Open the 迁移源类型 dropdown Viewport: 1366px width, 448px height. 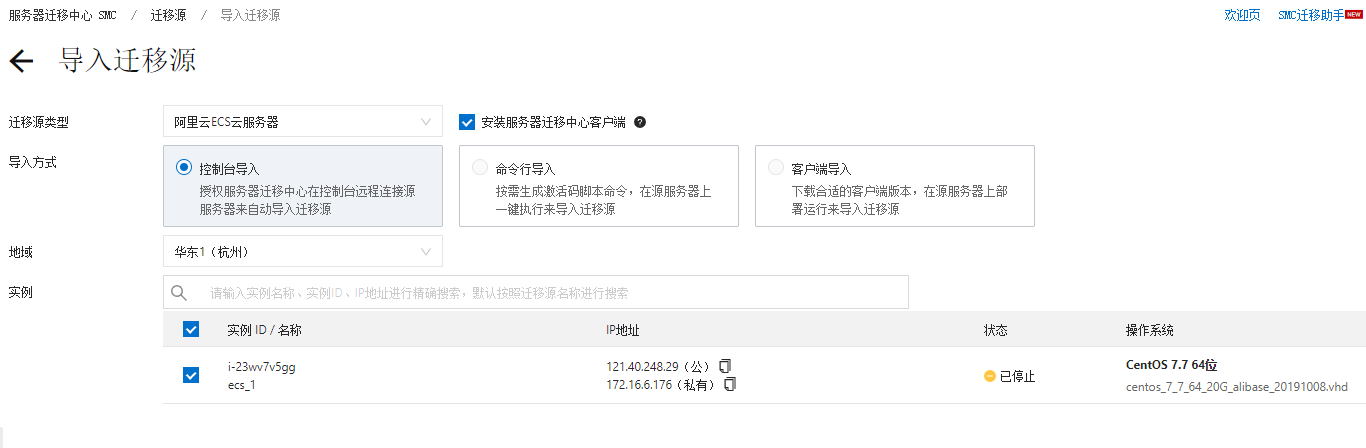(x=302, y=122)
